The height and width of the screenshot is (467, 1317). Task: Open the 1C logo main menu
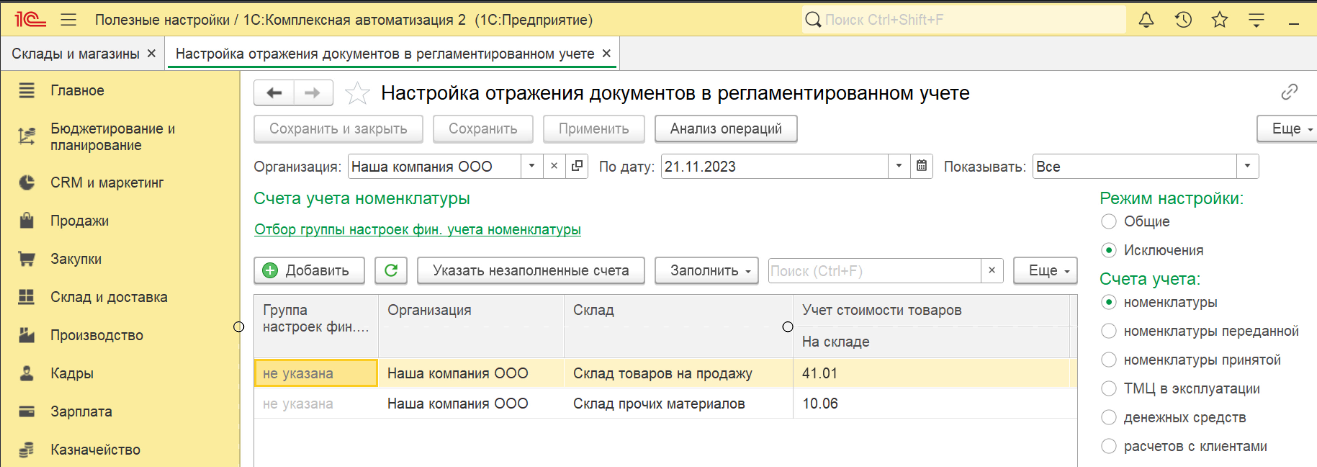pyautogui.click(x=29, y=19)
